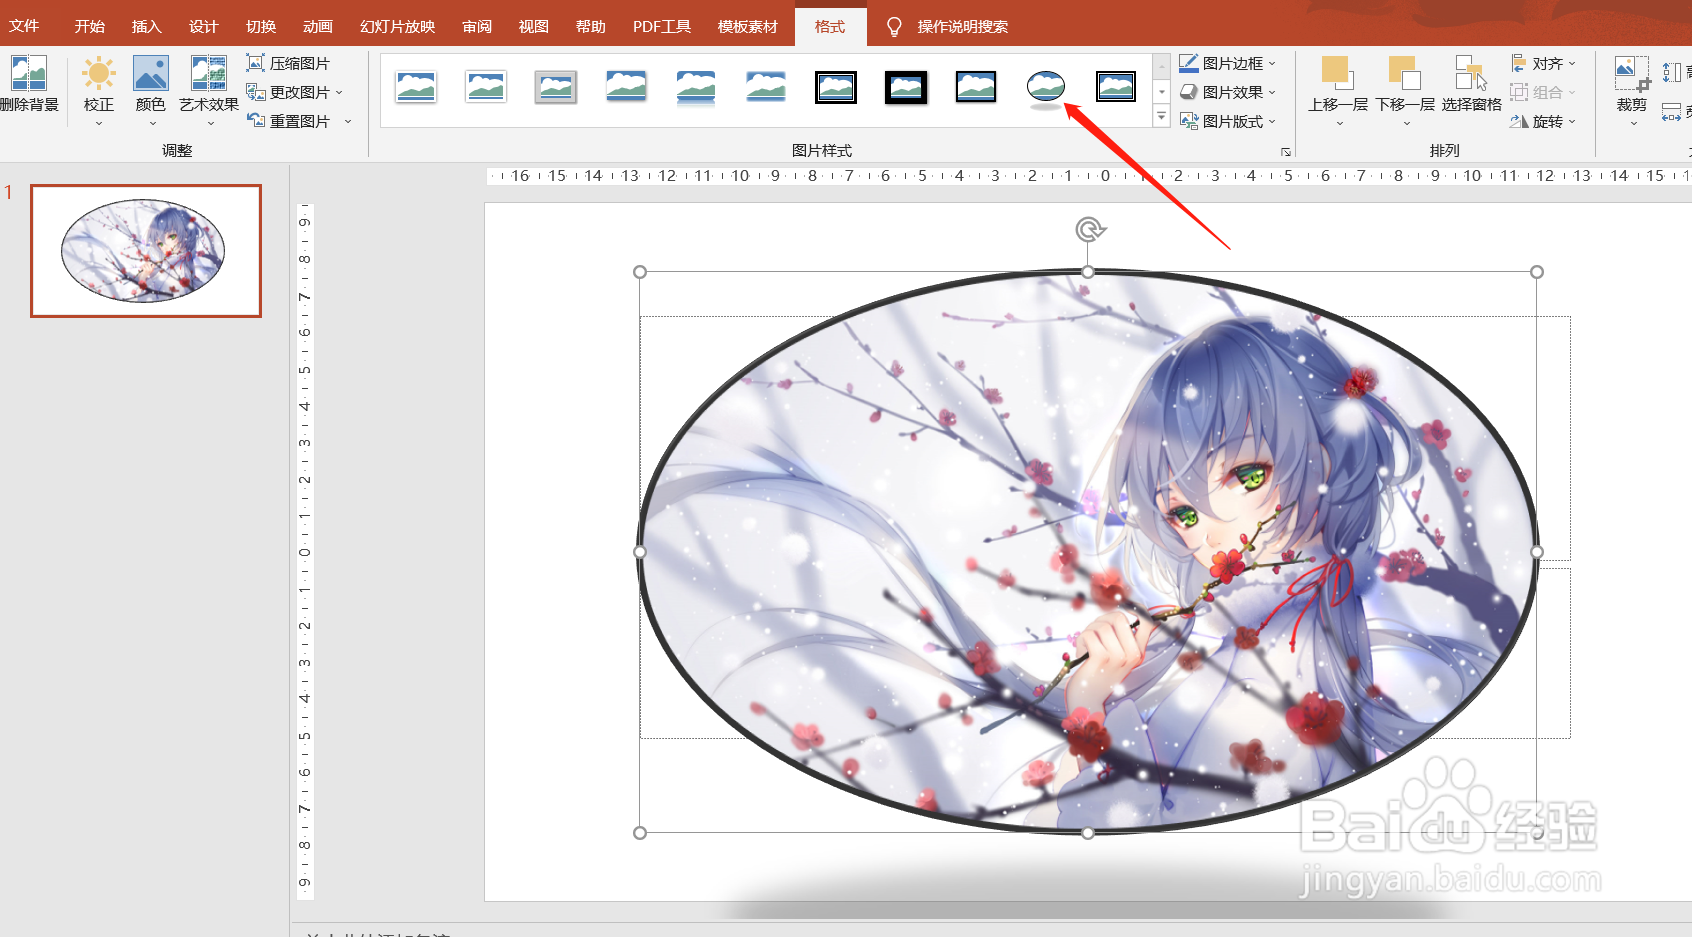Open Picture Layout (图片版式) menu
1692x937 pixels.
point(1228,121)
